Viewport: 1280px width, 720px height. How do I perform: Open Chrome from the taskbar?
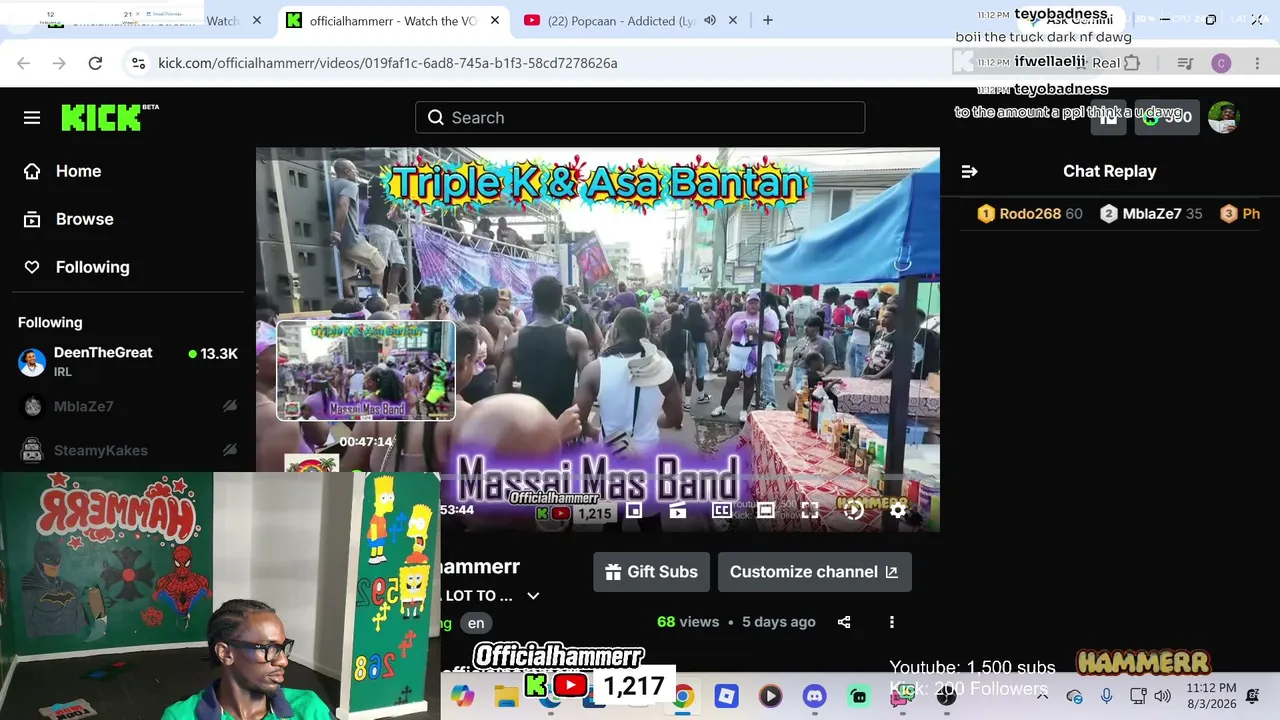pos(683,696)
